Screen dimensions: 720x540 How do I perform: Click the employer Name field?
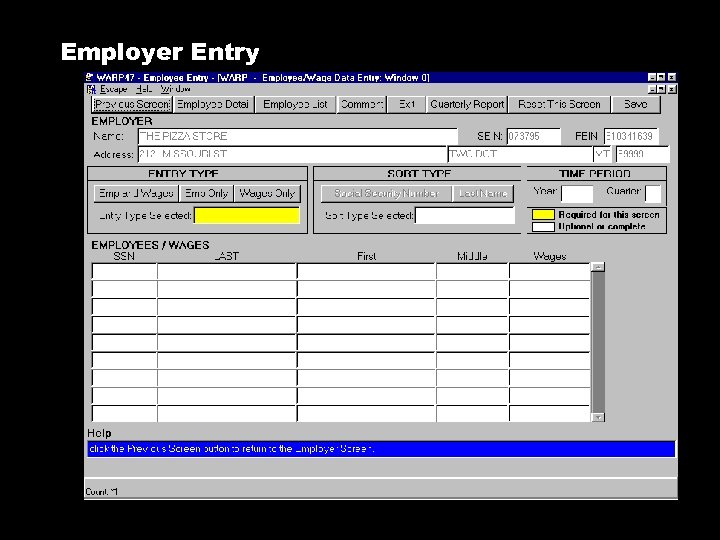click(298, 136)
